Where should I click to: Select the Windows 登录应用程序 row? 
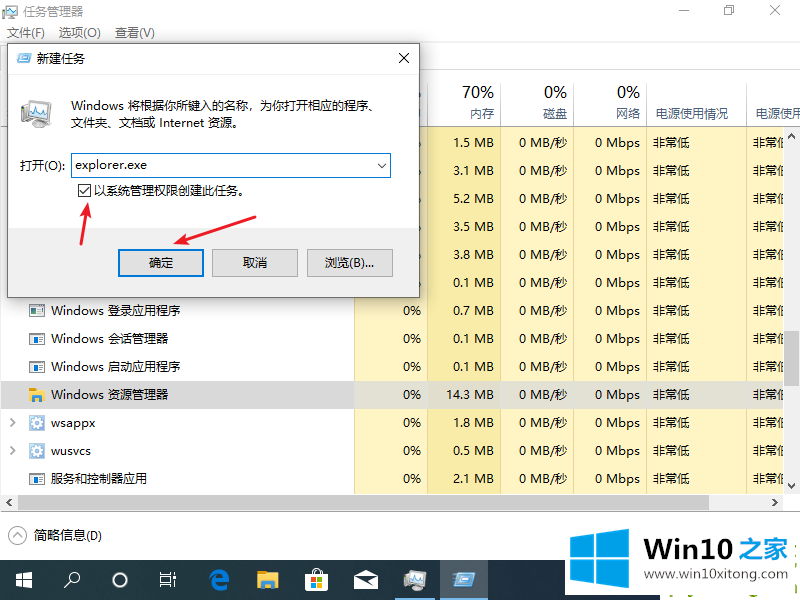pyautogui.click(x=392, y=311)
